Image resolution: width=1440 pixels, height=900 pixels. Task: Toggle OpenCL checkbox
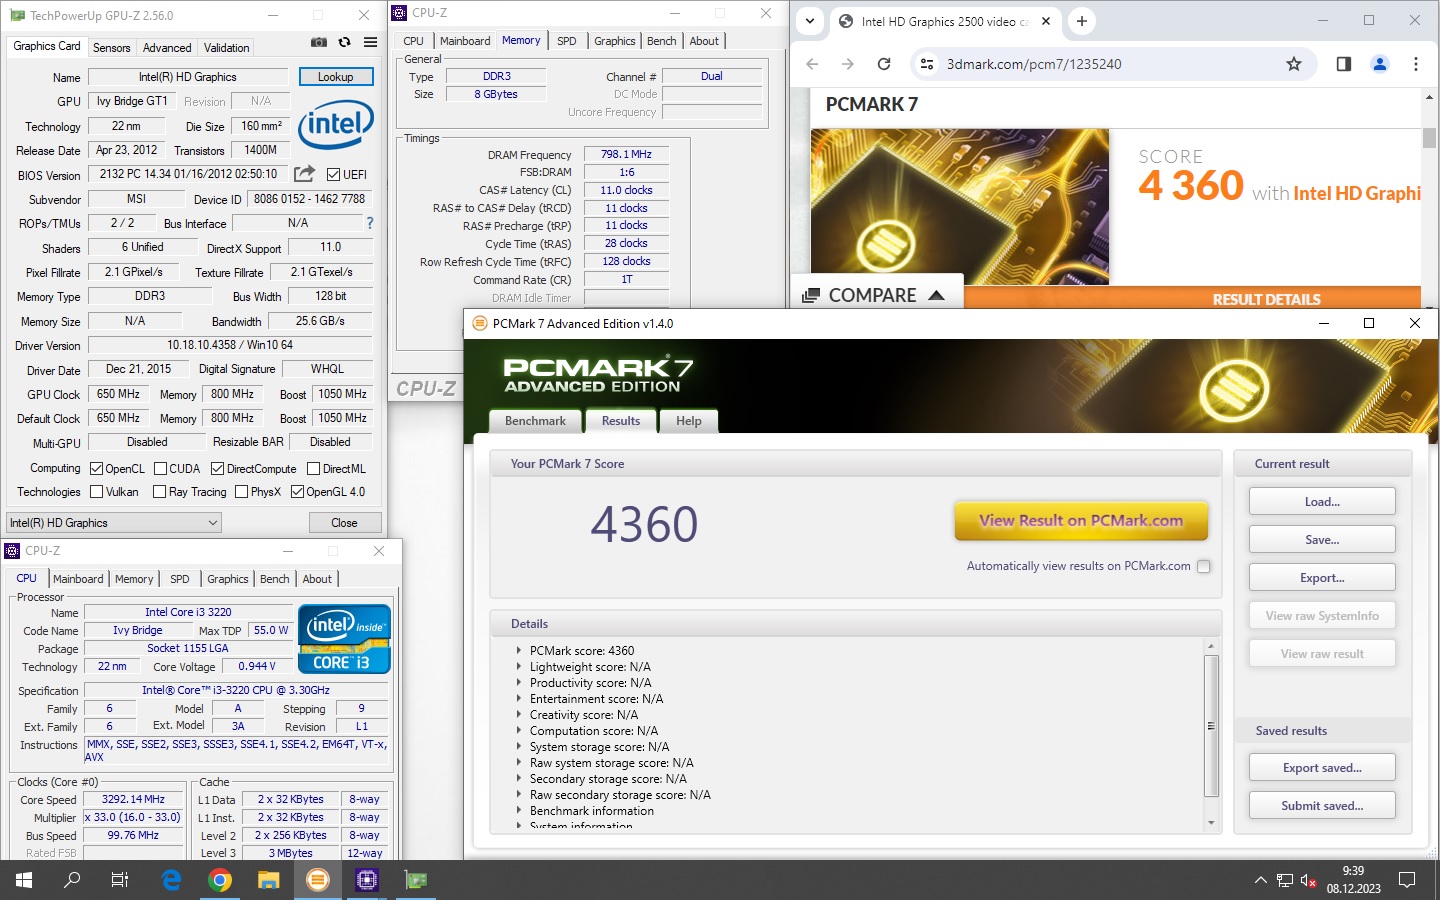[97, 468]
